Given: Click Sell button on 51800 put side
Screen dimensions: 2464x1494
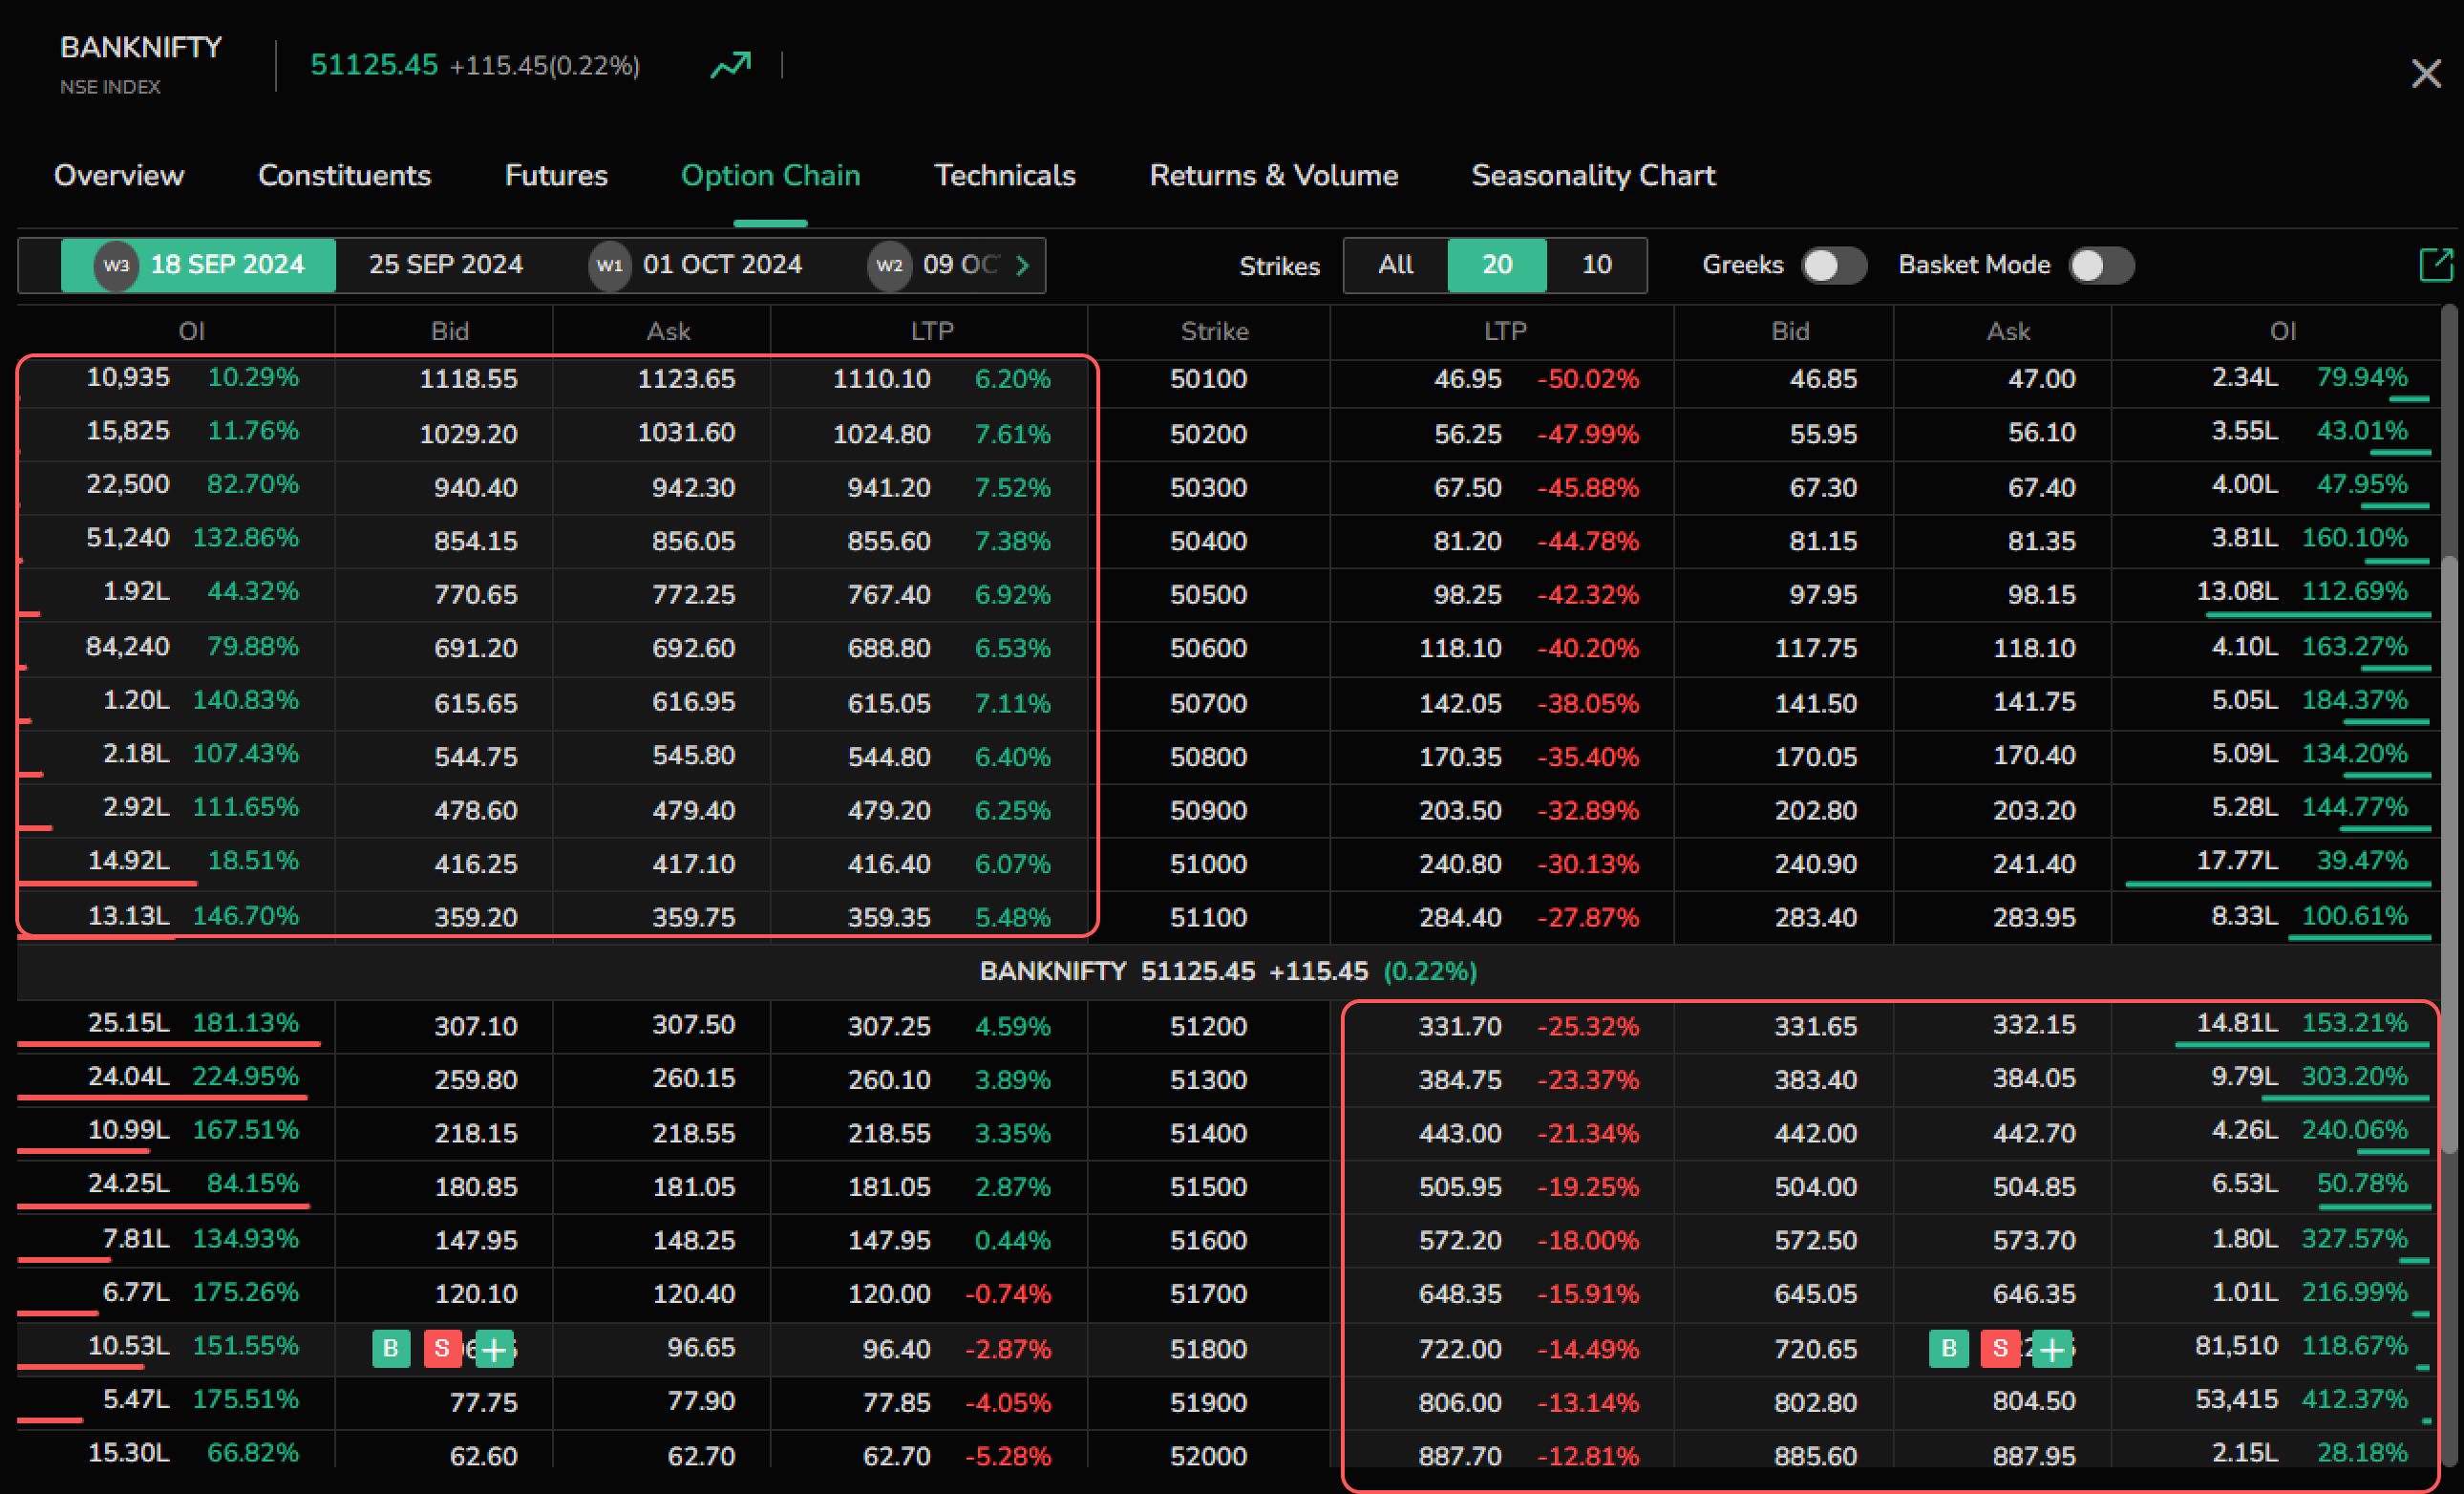Looking at the screenshot, I should click(2000, 1348).
